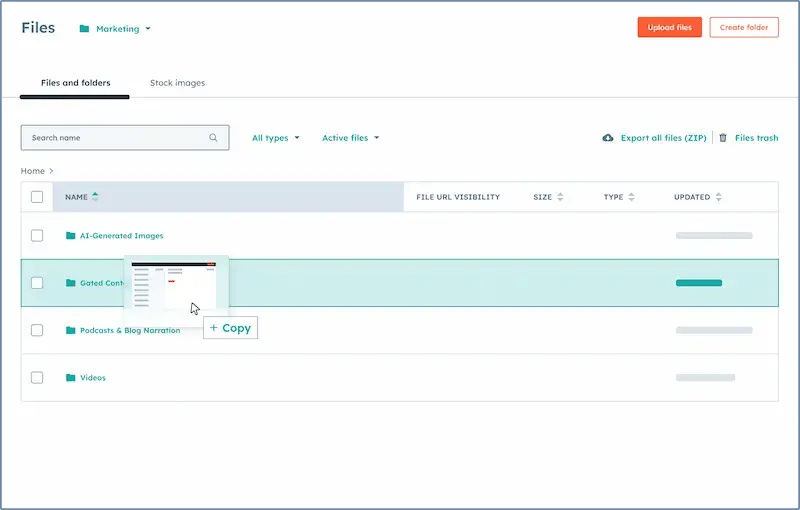Sort by type using Type sort arrows

pos(632,197)
